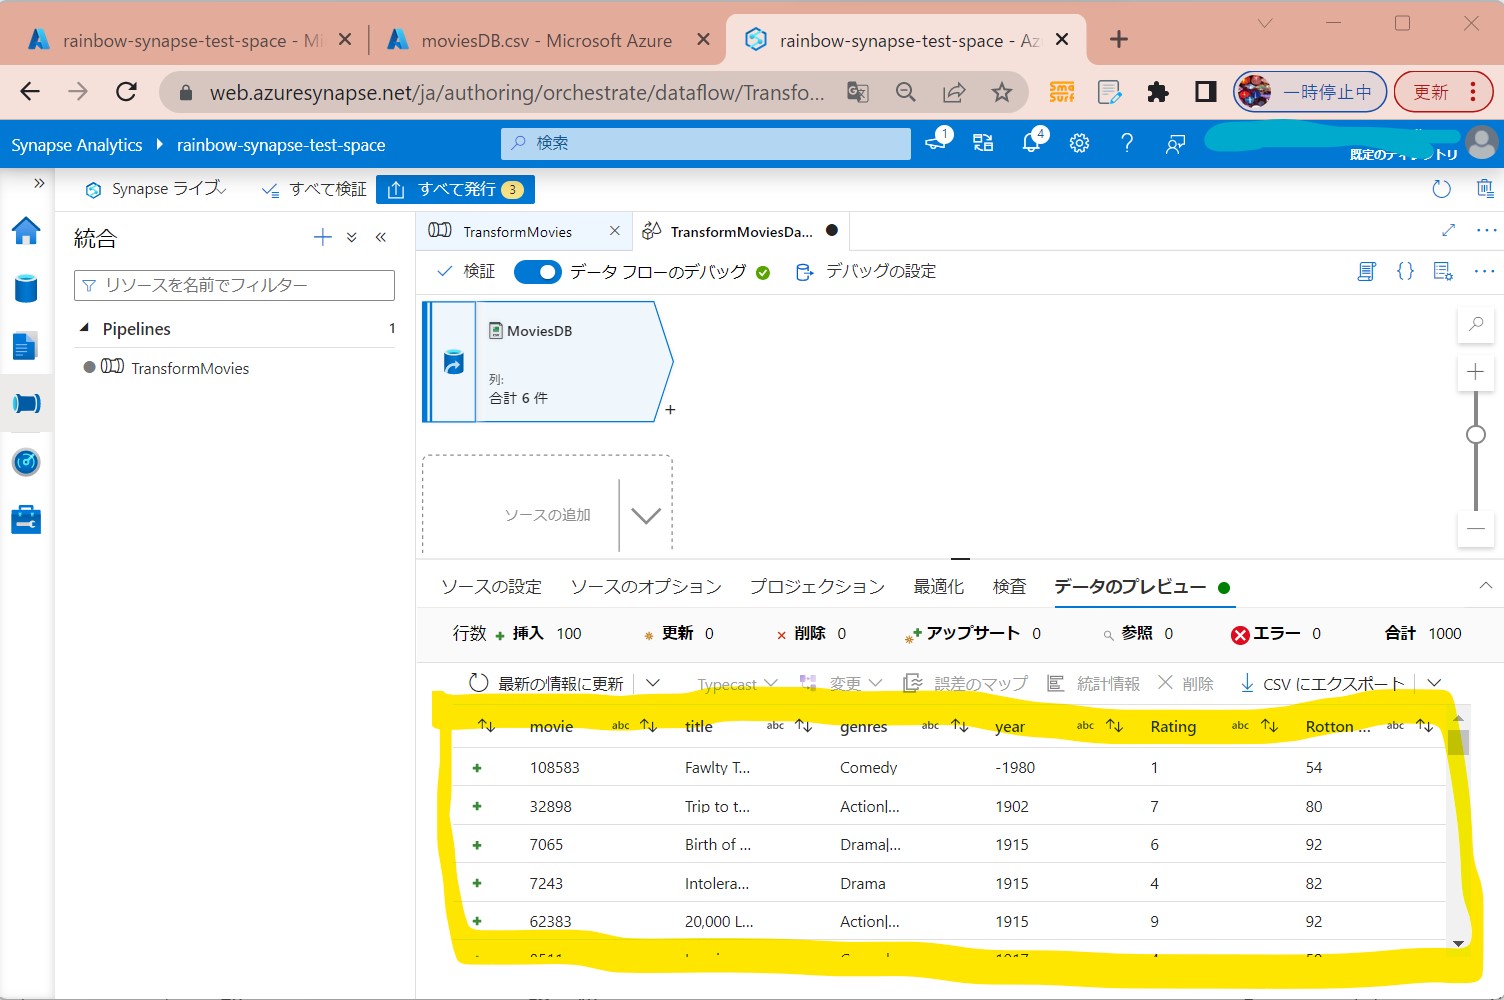Collapse the Pipelines tree group
The width and height of the screenshot is (1504, 1000).
85,328
